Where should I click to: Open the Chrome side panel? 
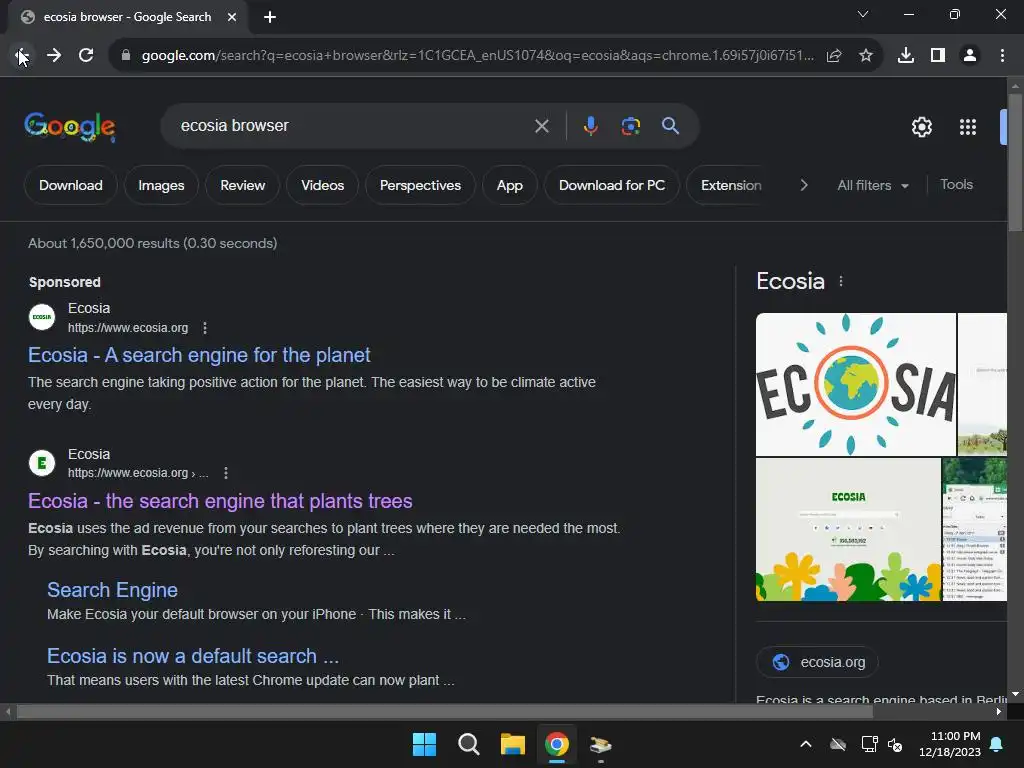[938, 56]
